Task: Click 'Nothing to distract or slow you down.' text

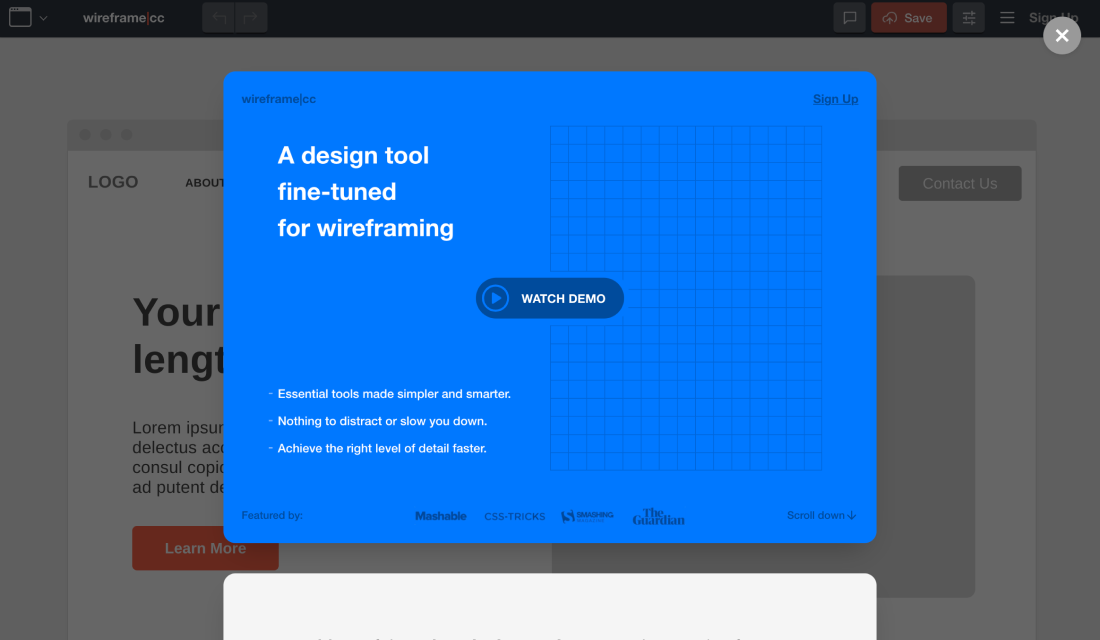Action: (382, 421)
